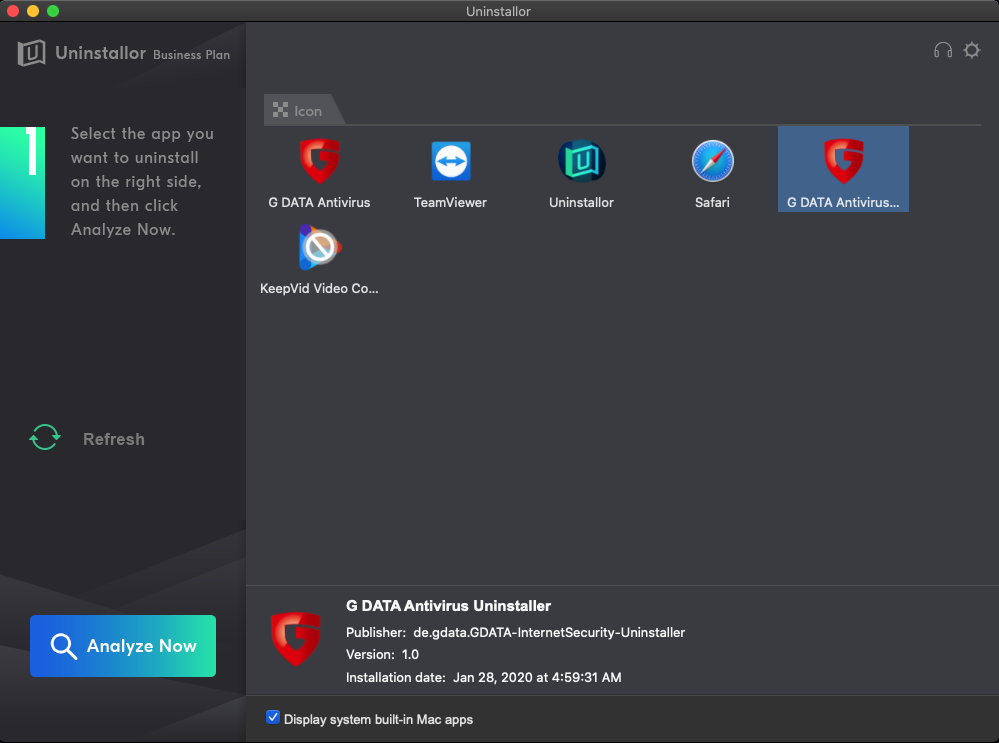Select the Uninstallor app icon in the list
999x743 pixels.
click(x=582, y=161)
